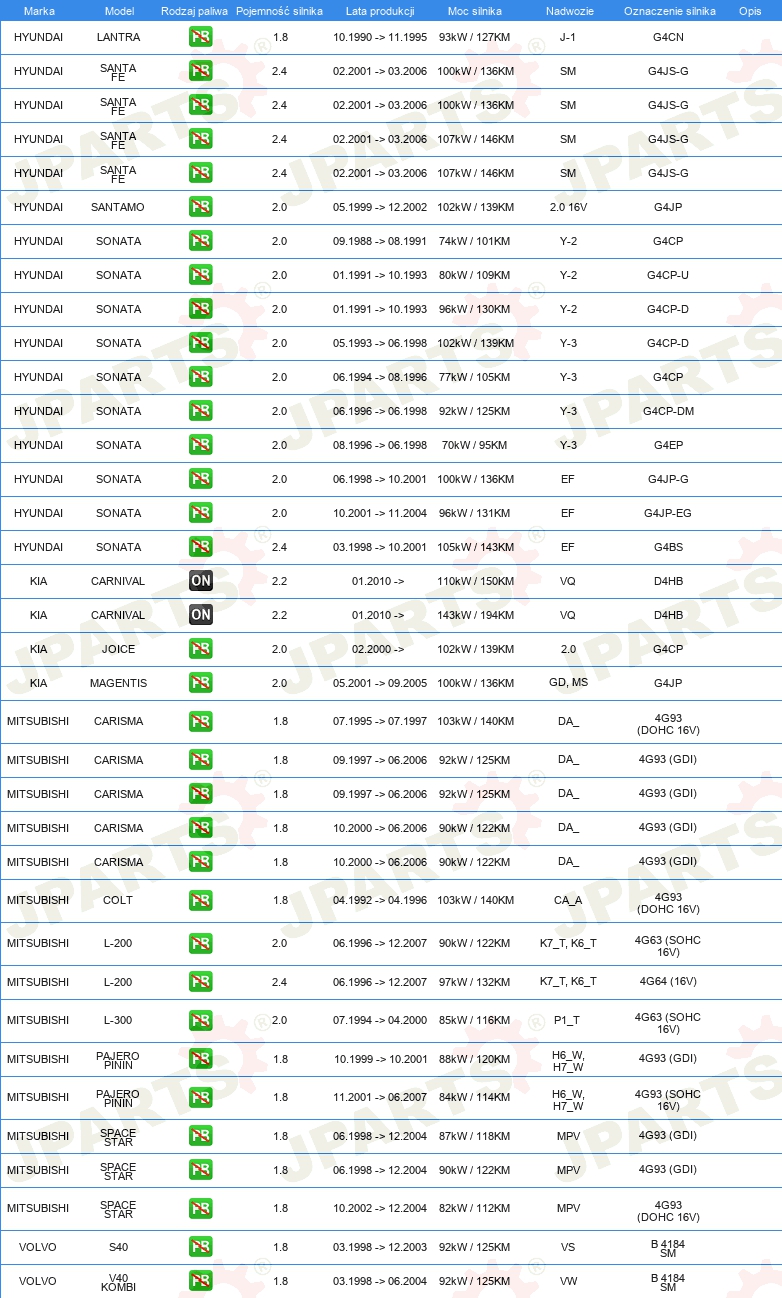Click production dates 11.2001 -> 06.2007
The image size is (782, 1298).
click(x=380, y=1097)
